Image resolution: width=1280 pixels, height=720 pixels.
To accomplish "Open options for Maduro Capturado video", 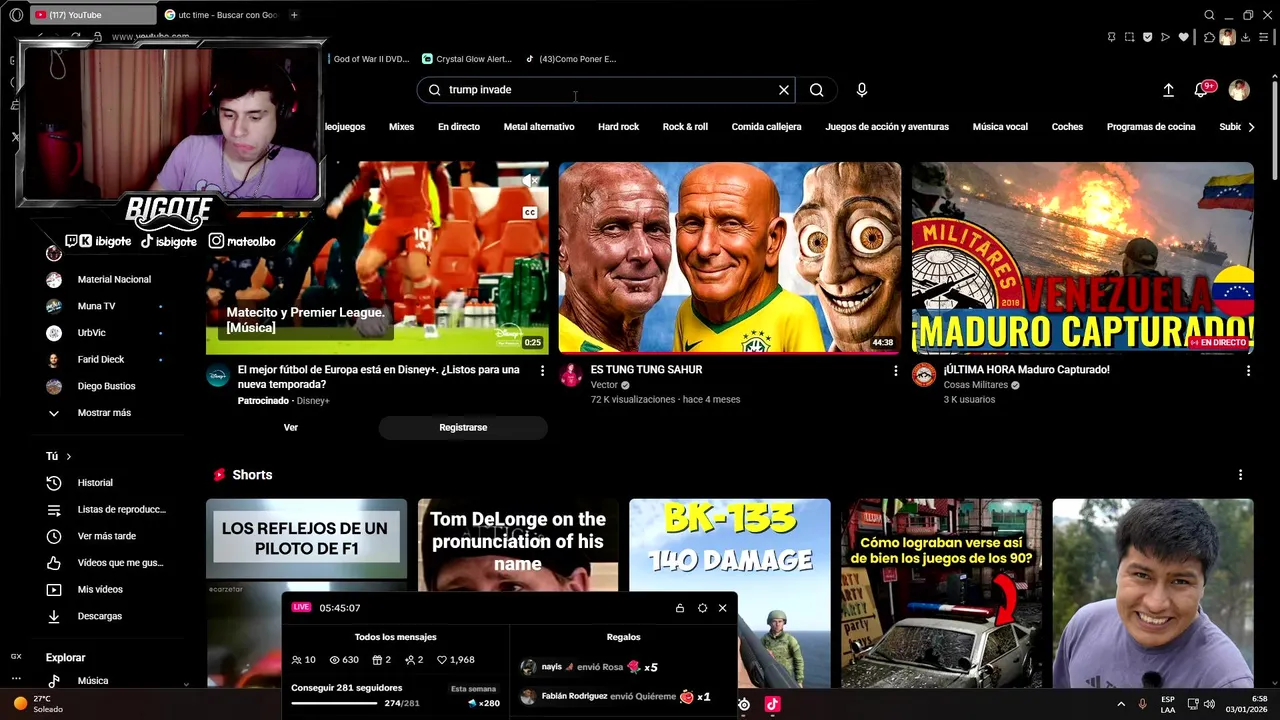I will coord(1248,371).
